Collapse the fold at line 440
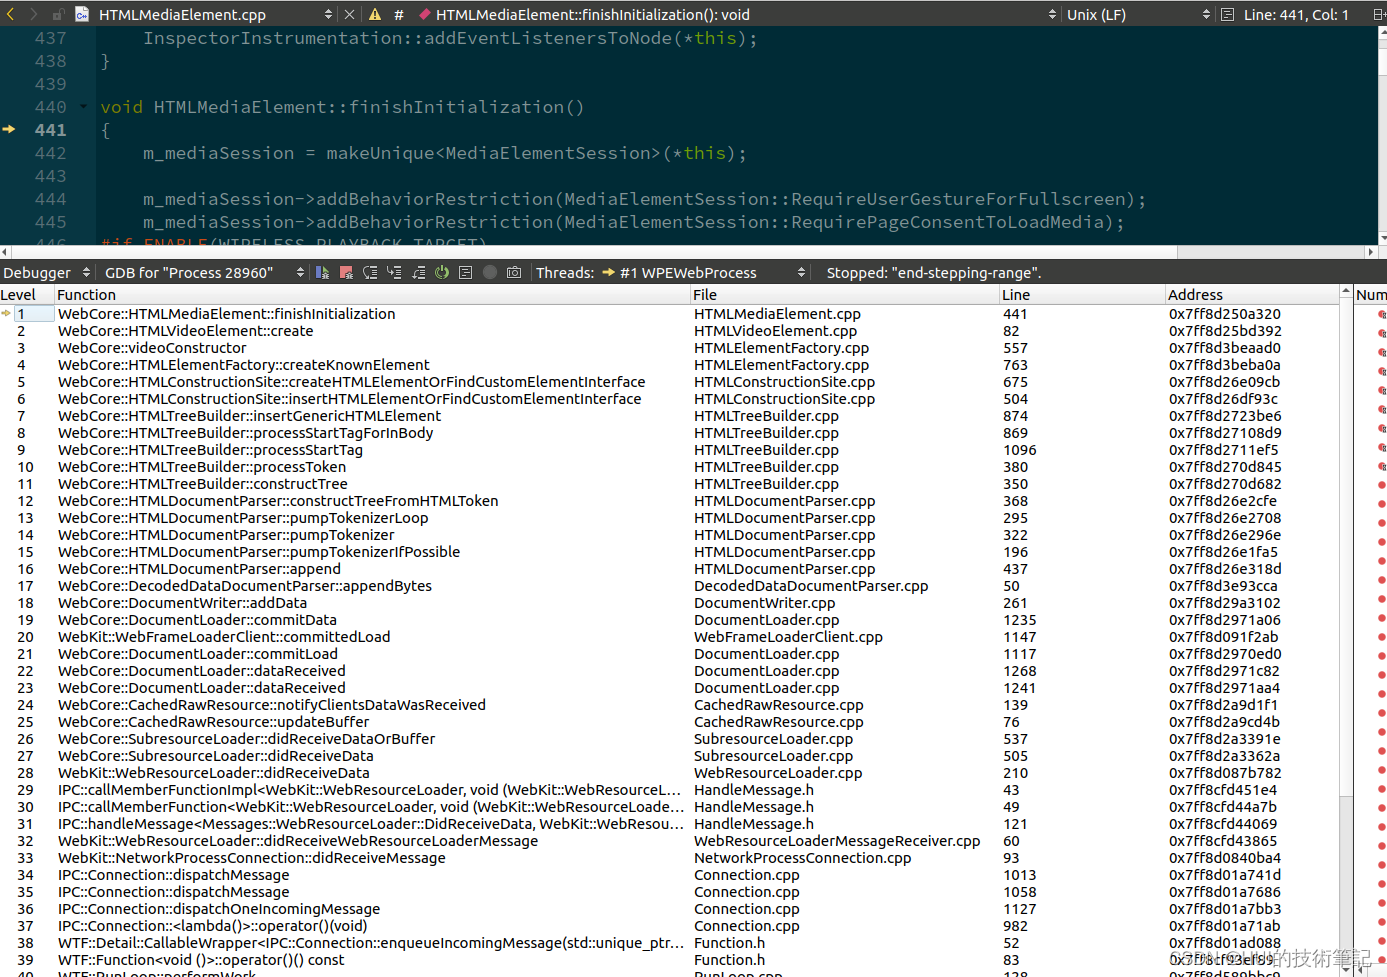The width and height of the screenshot is (1387, 977). click(84, 107)
